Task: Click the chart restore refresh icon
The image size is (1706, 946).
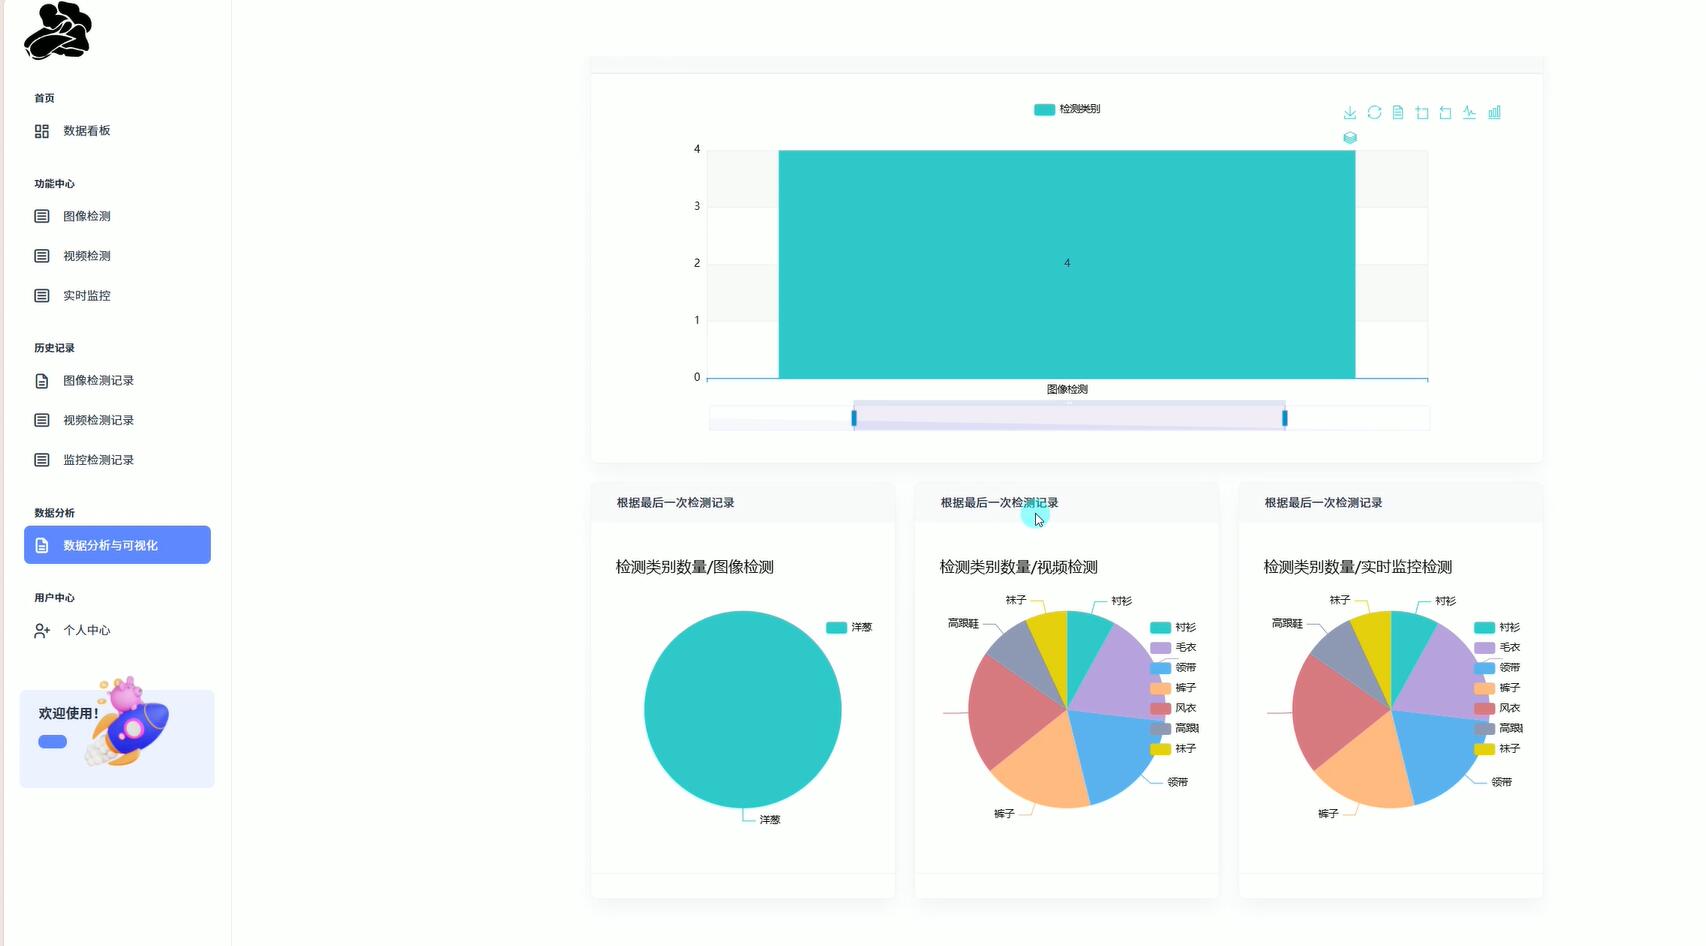Action: [1374, 113]
